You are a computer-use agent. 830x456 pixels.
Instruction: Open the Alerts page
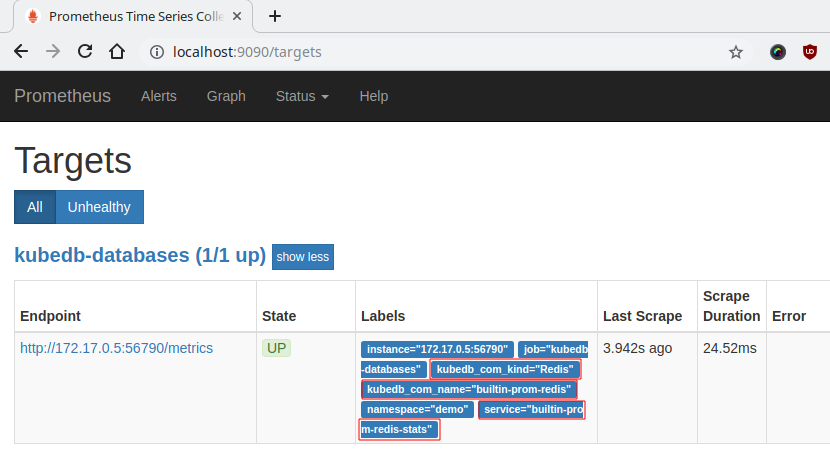click(x=159, y=97)
